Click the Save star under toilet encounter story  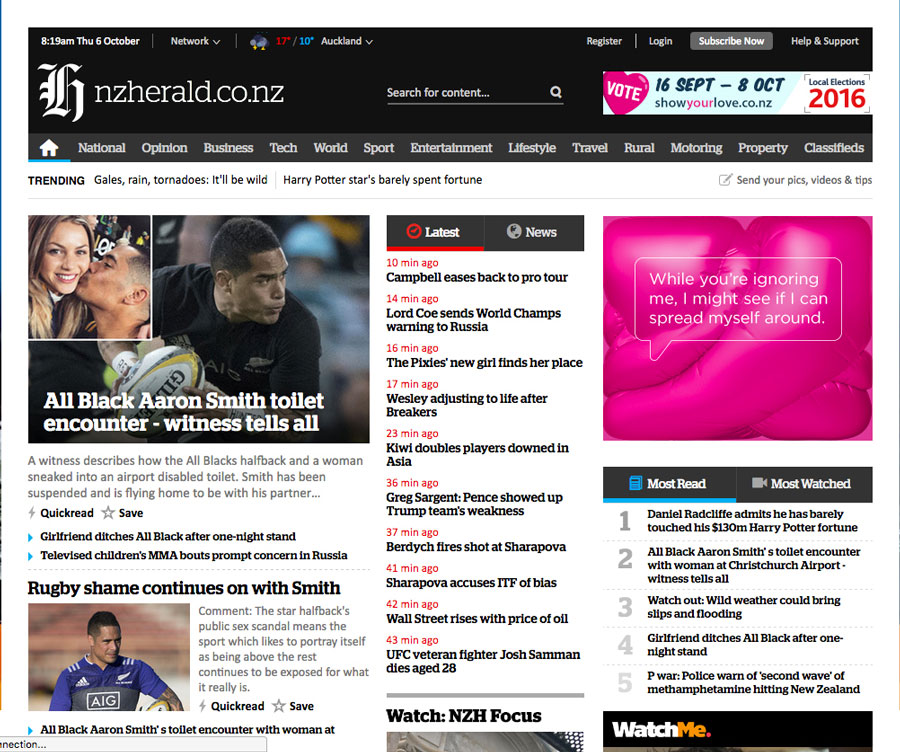click(108, 513)
